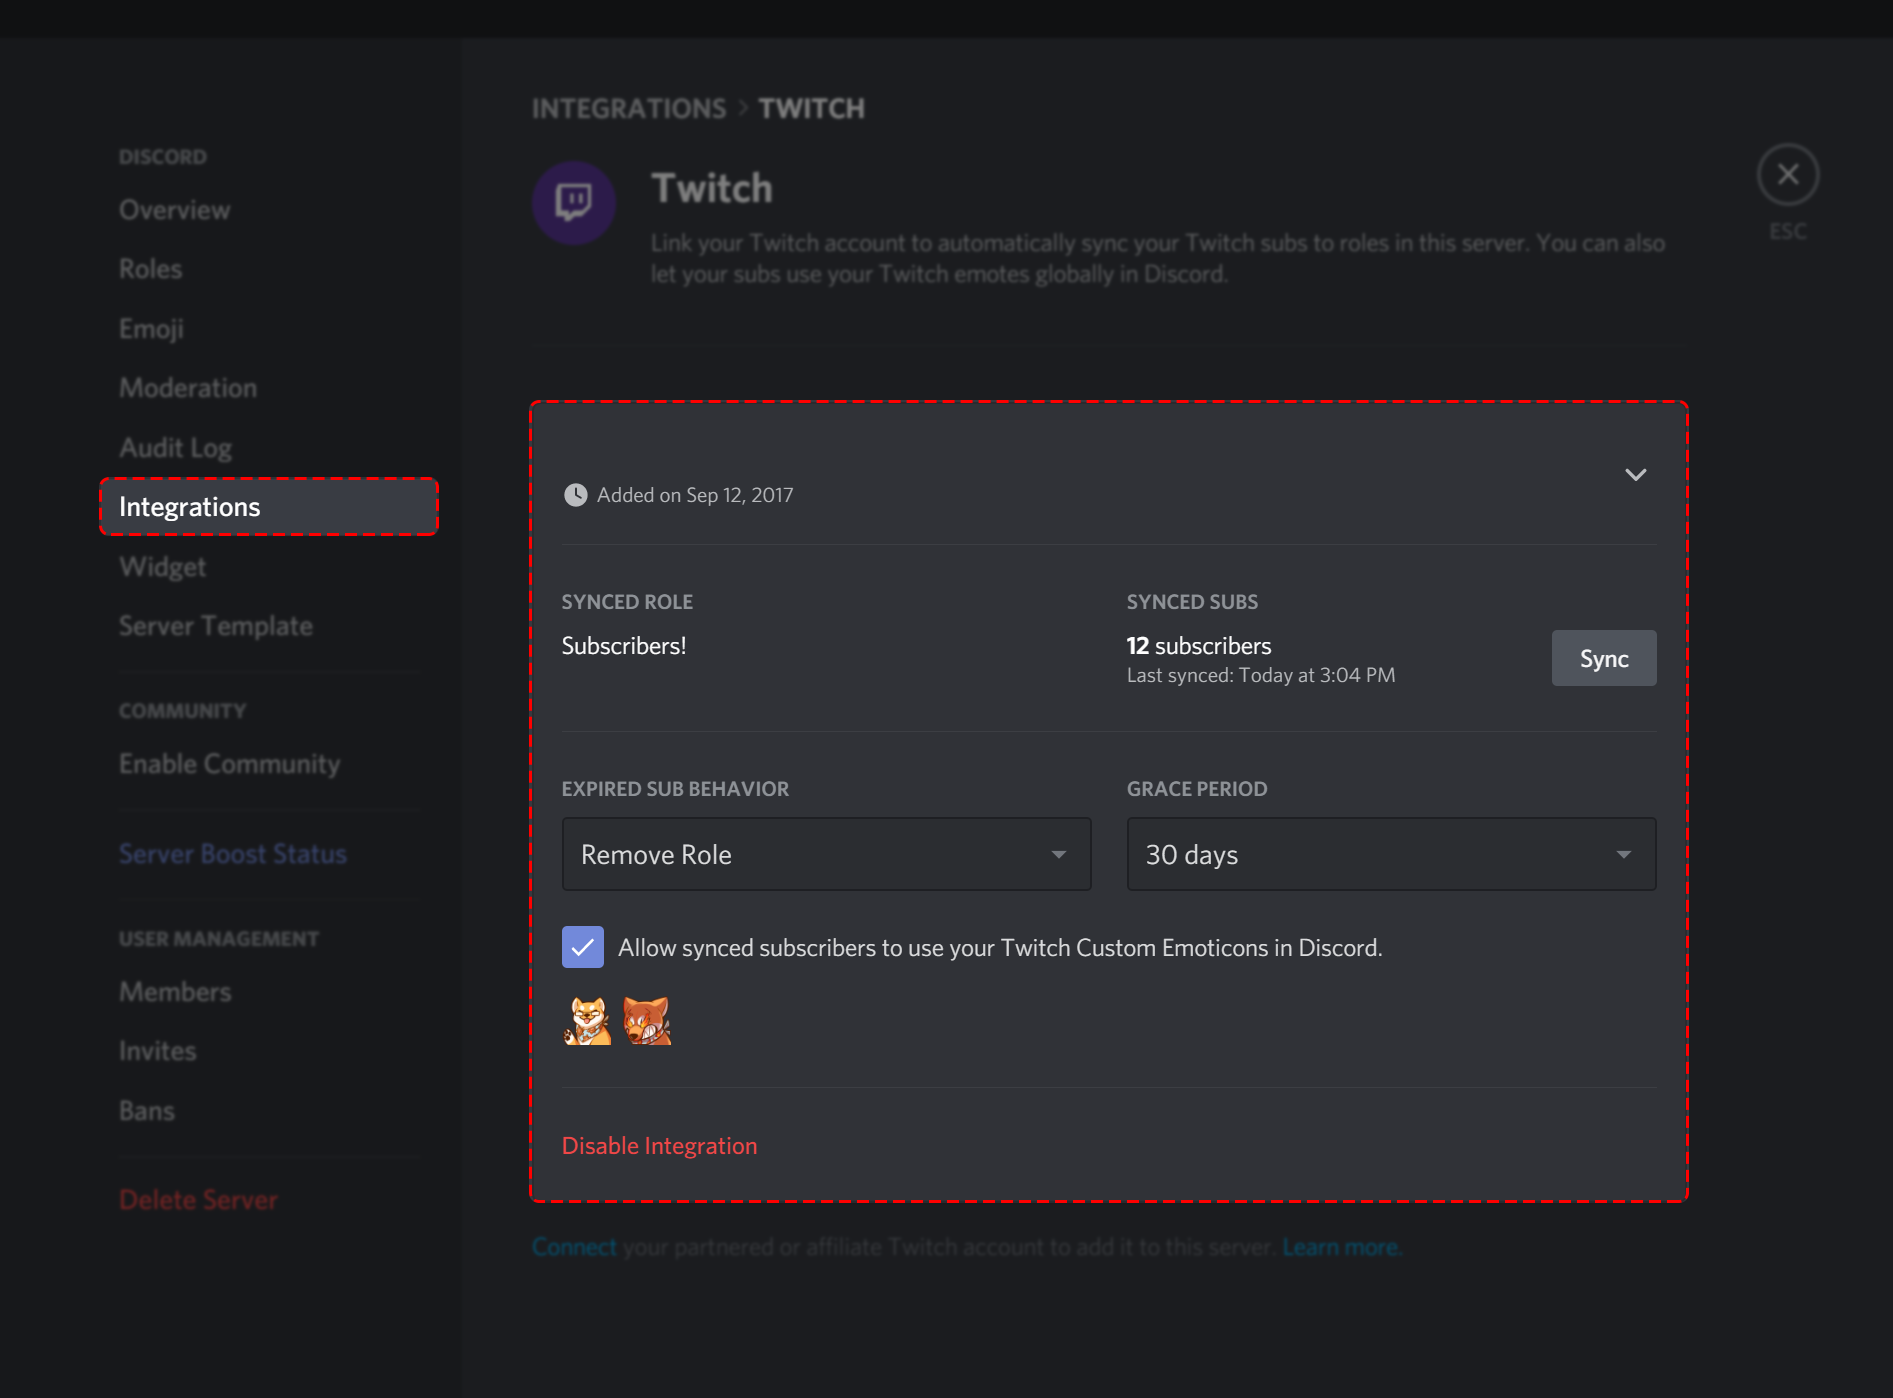Select Integrations in the sidebar

click(x=269, y=507)
